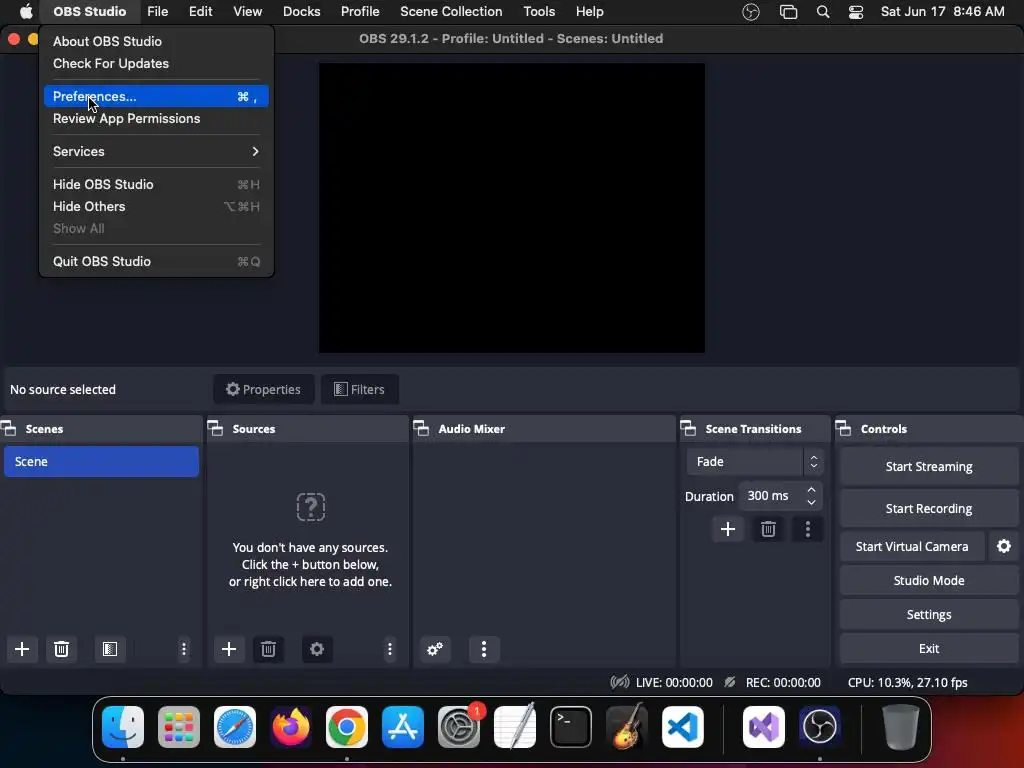Screen dimensions: 1024x768
Task: Open transition properties three-dot menu
Action: pos(808,529)
